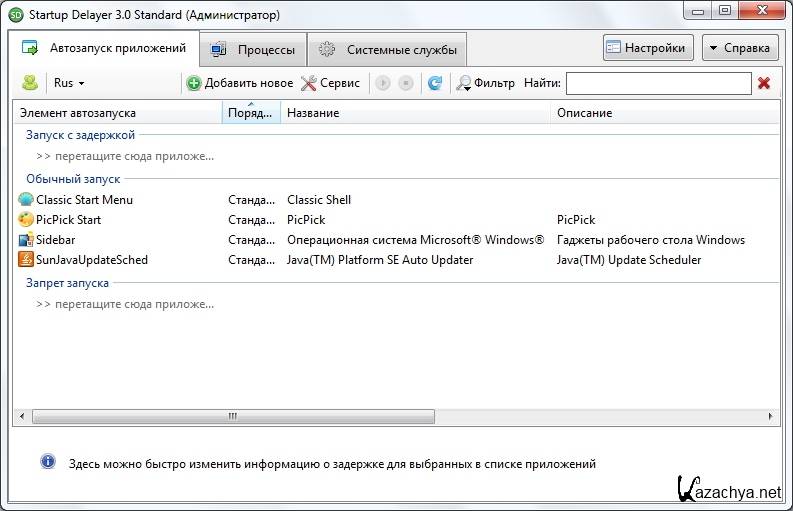This screenshot has height=511, width=793.
Task: Open the Настройки settings button
Action: coord(648,47)
